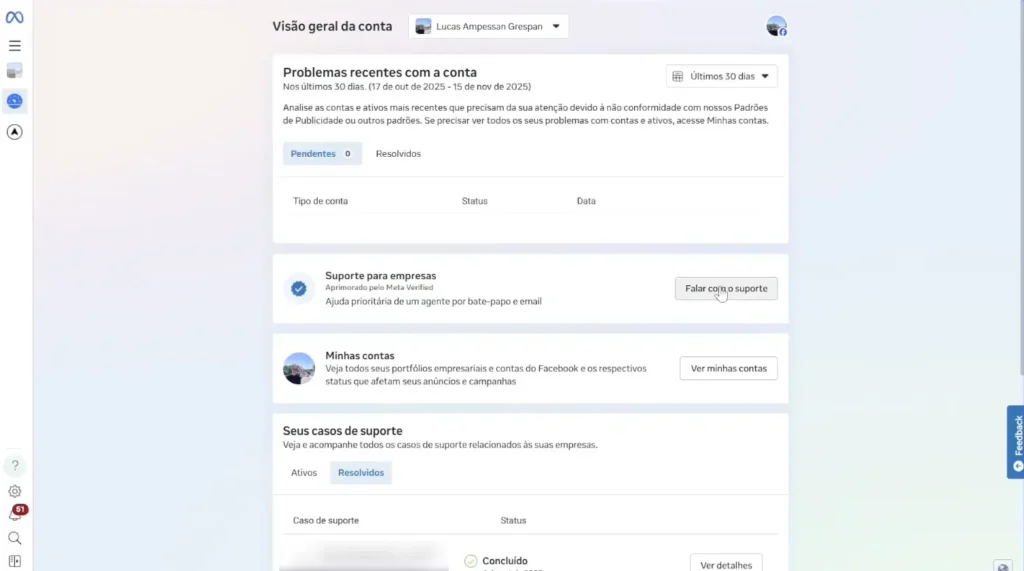Click the Caso de suporte column header
The height and width of the screenshot is (571, 1024).
(326, 521)
